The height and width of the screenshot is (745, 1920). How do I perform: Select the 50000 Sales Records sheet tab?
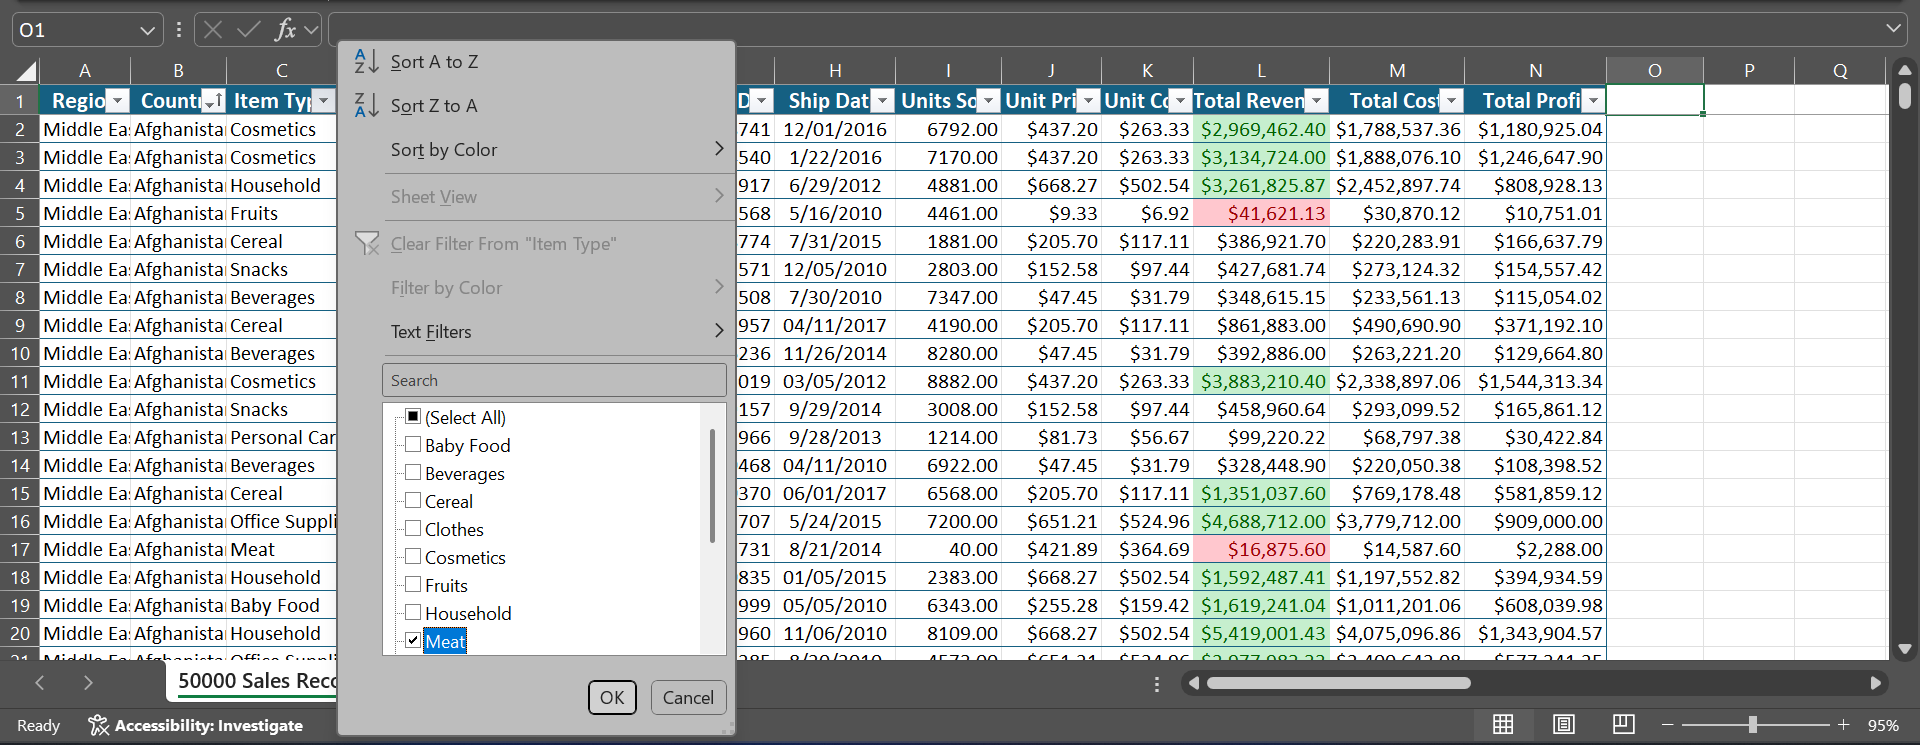point(257,682)
